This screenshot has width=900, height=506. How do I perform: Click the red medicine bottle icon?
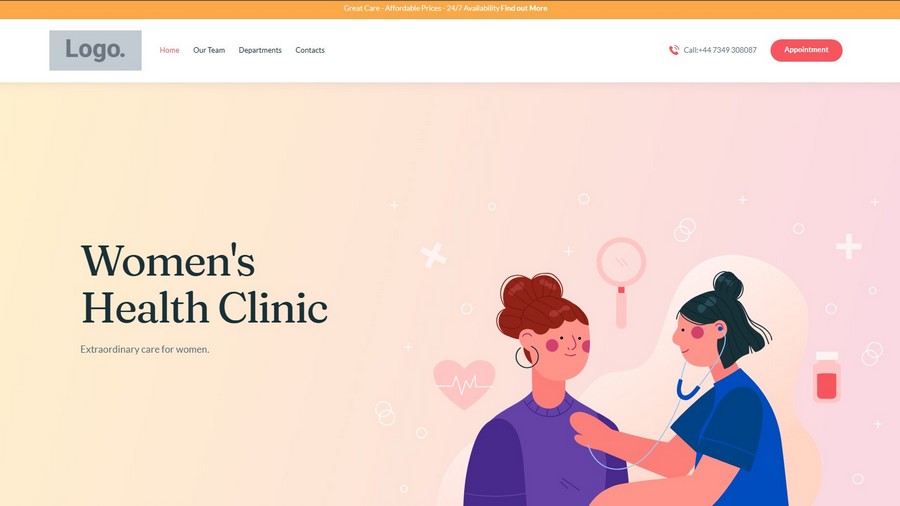827,376
